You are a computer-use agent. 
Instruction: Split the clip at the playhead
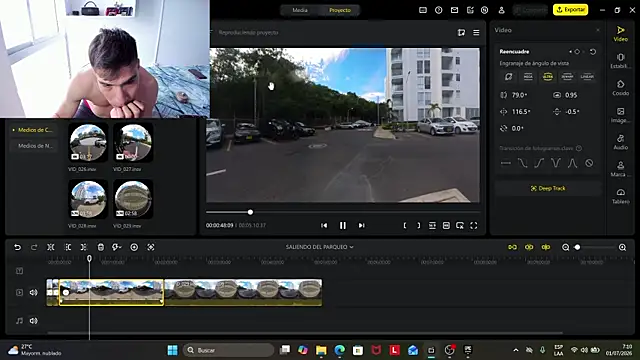(x=51, y=247)
